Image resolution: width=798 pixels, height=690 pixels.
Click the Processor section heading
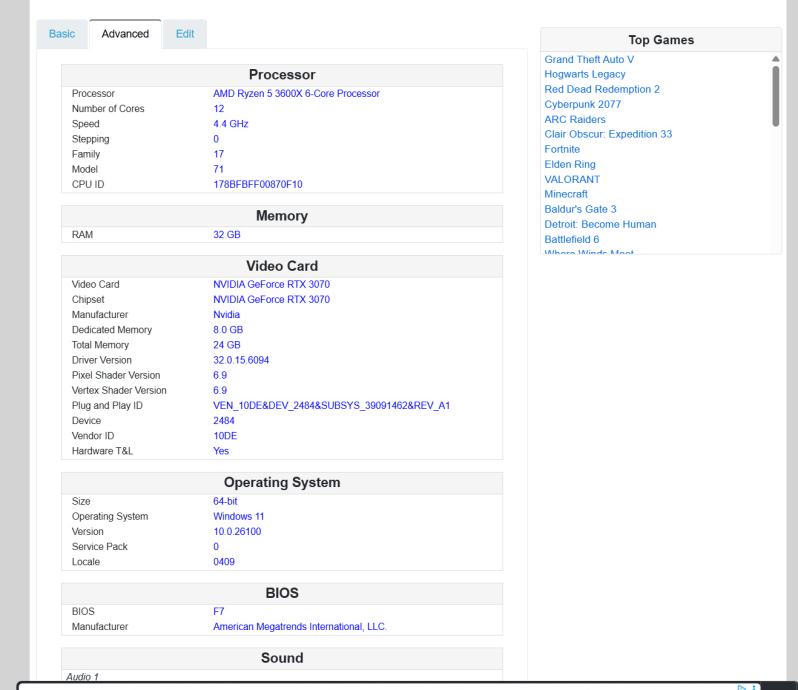[x=282, y=75]
